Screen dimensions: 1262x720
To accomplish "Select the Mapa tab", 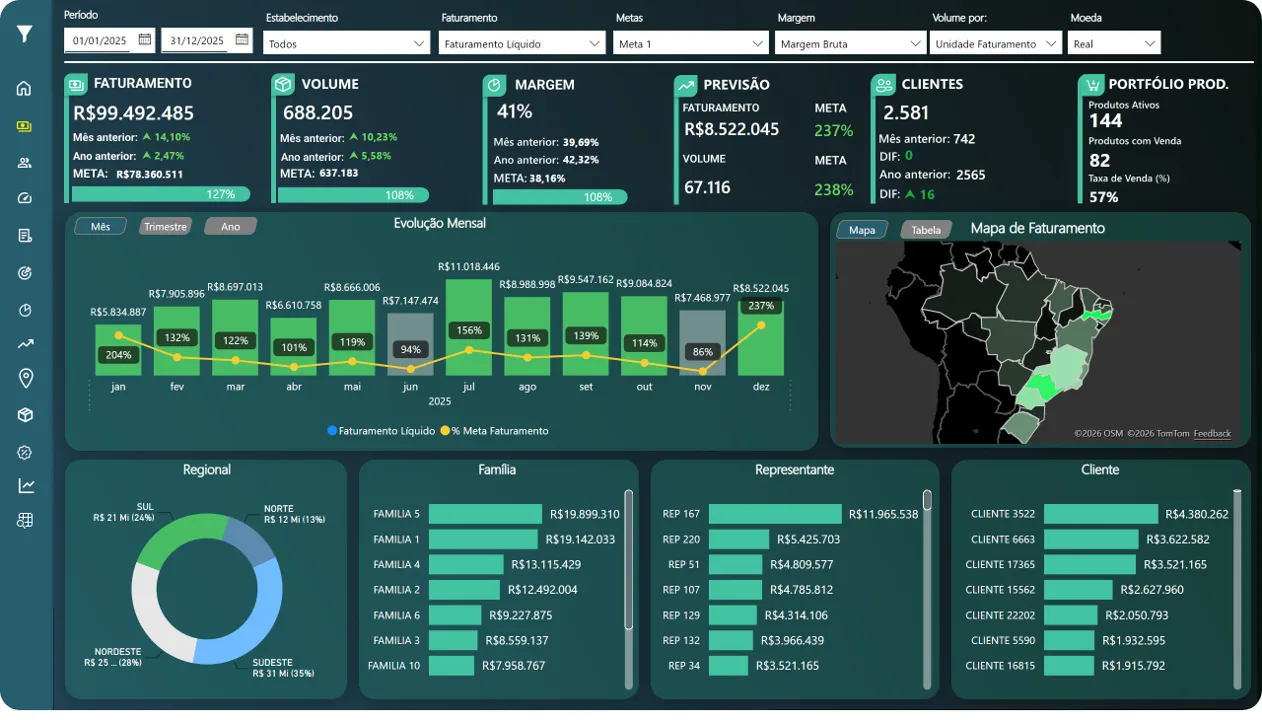I will pos(862,230).
